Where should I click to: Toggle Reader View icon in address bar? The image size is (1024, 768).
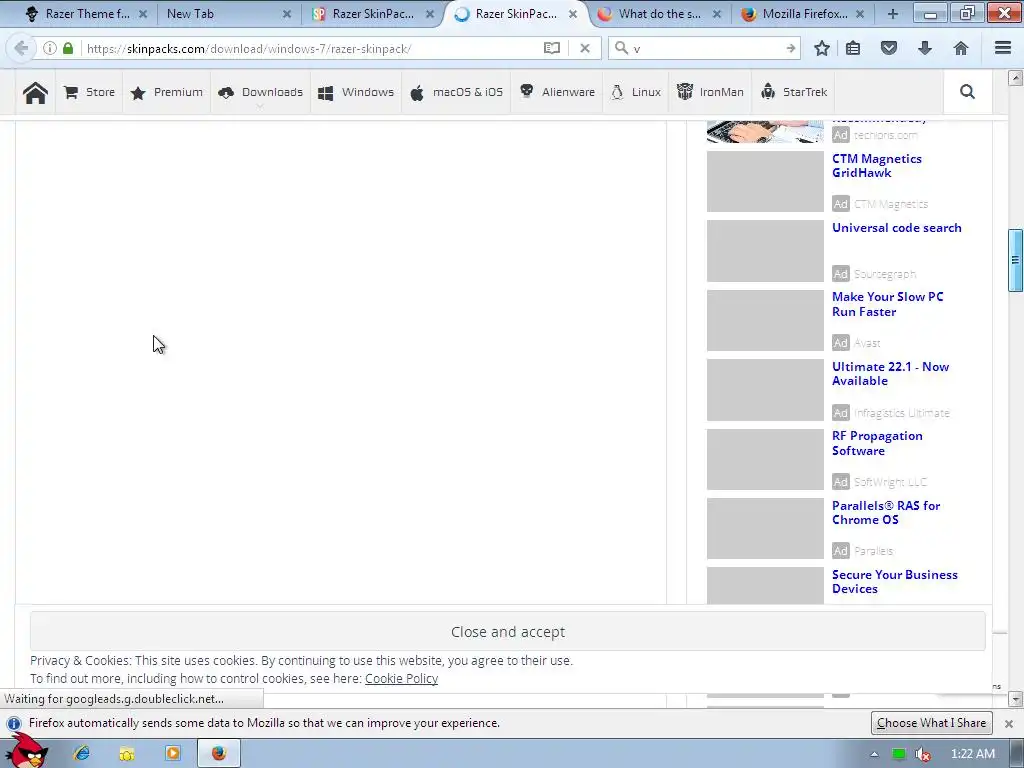tap(552, 48)
